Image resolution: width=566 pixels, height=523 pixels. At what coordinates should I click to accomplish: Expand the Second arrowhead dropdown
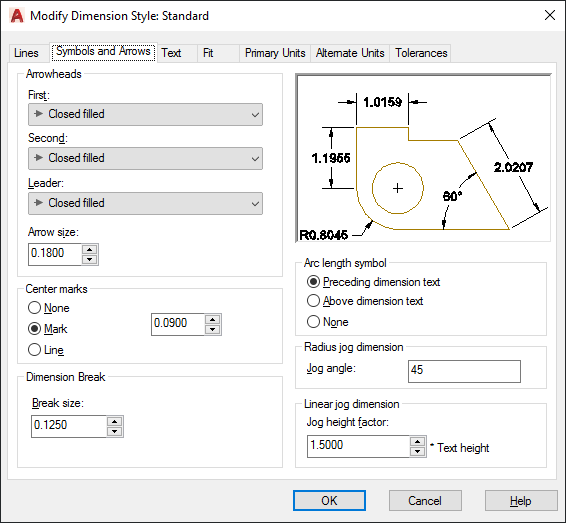pos(145,158)
